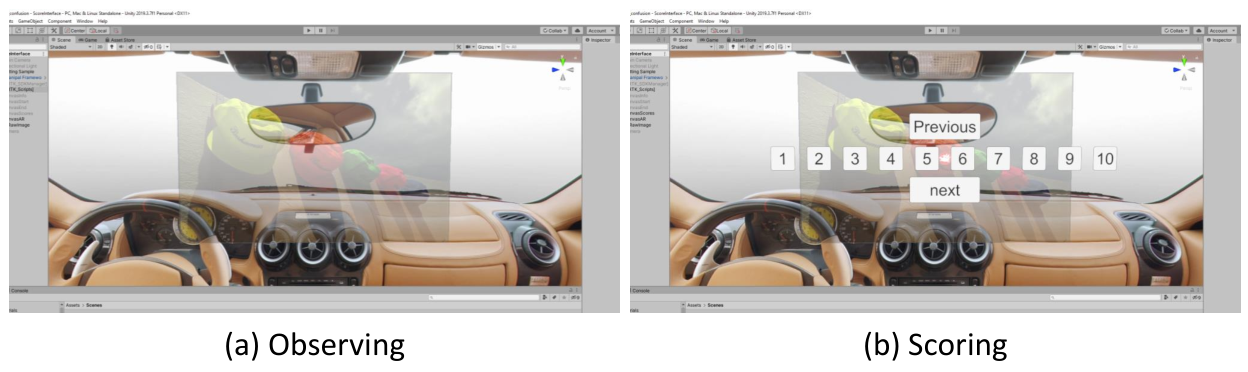Toggle Local handle rotation in Observing toolbar
Screen dimensions: 1248x372
tap(98, 31)
